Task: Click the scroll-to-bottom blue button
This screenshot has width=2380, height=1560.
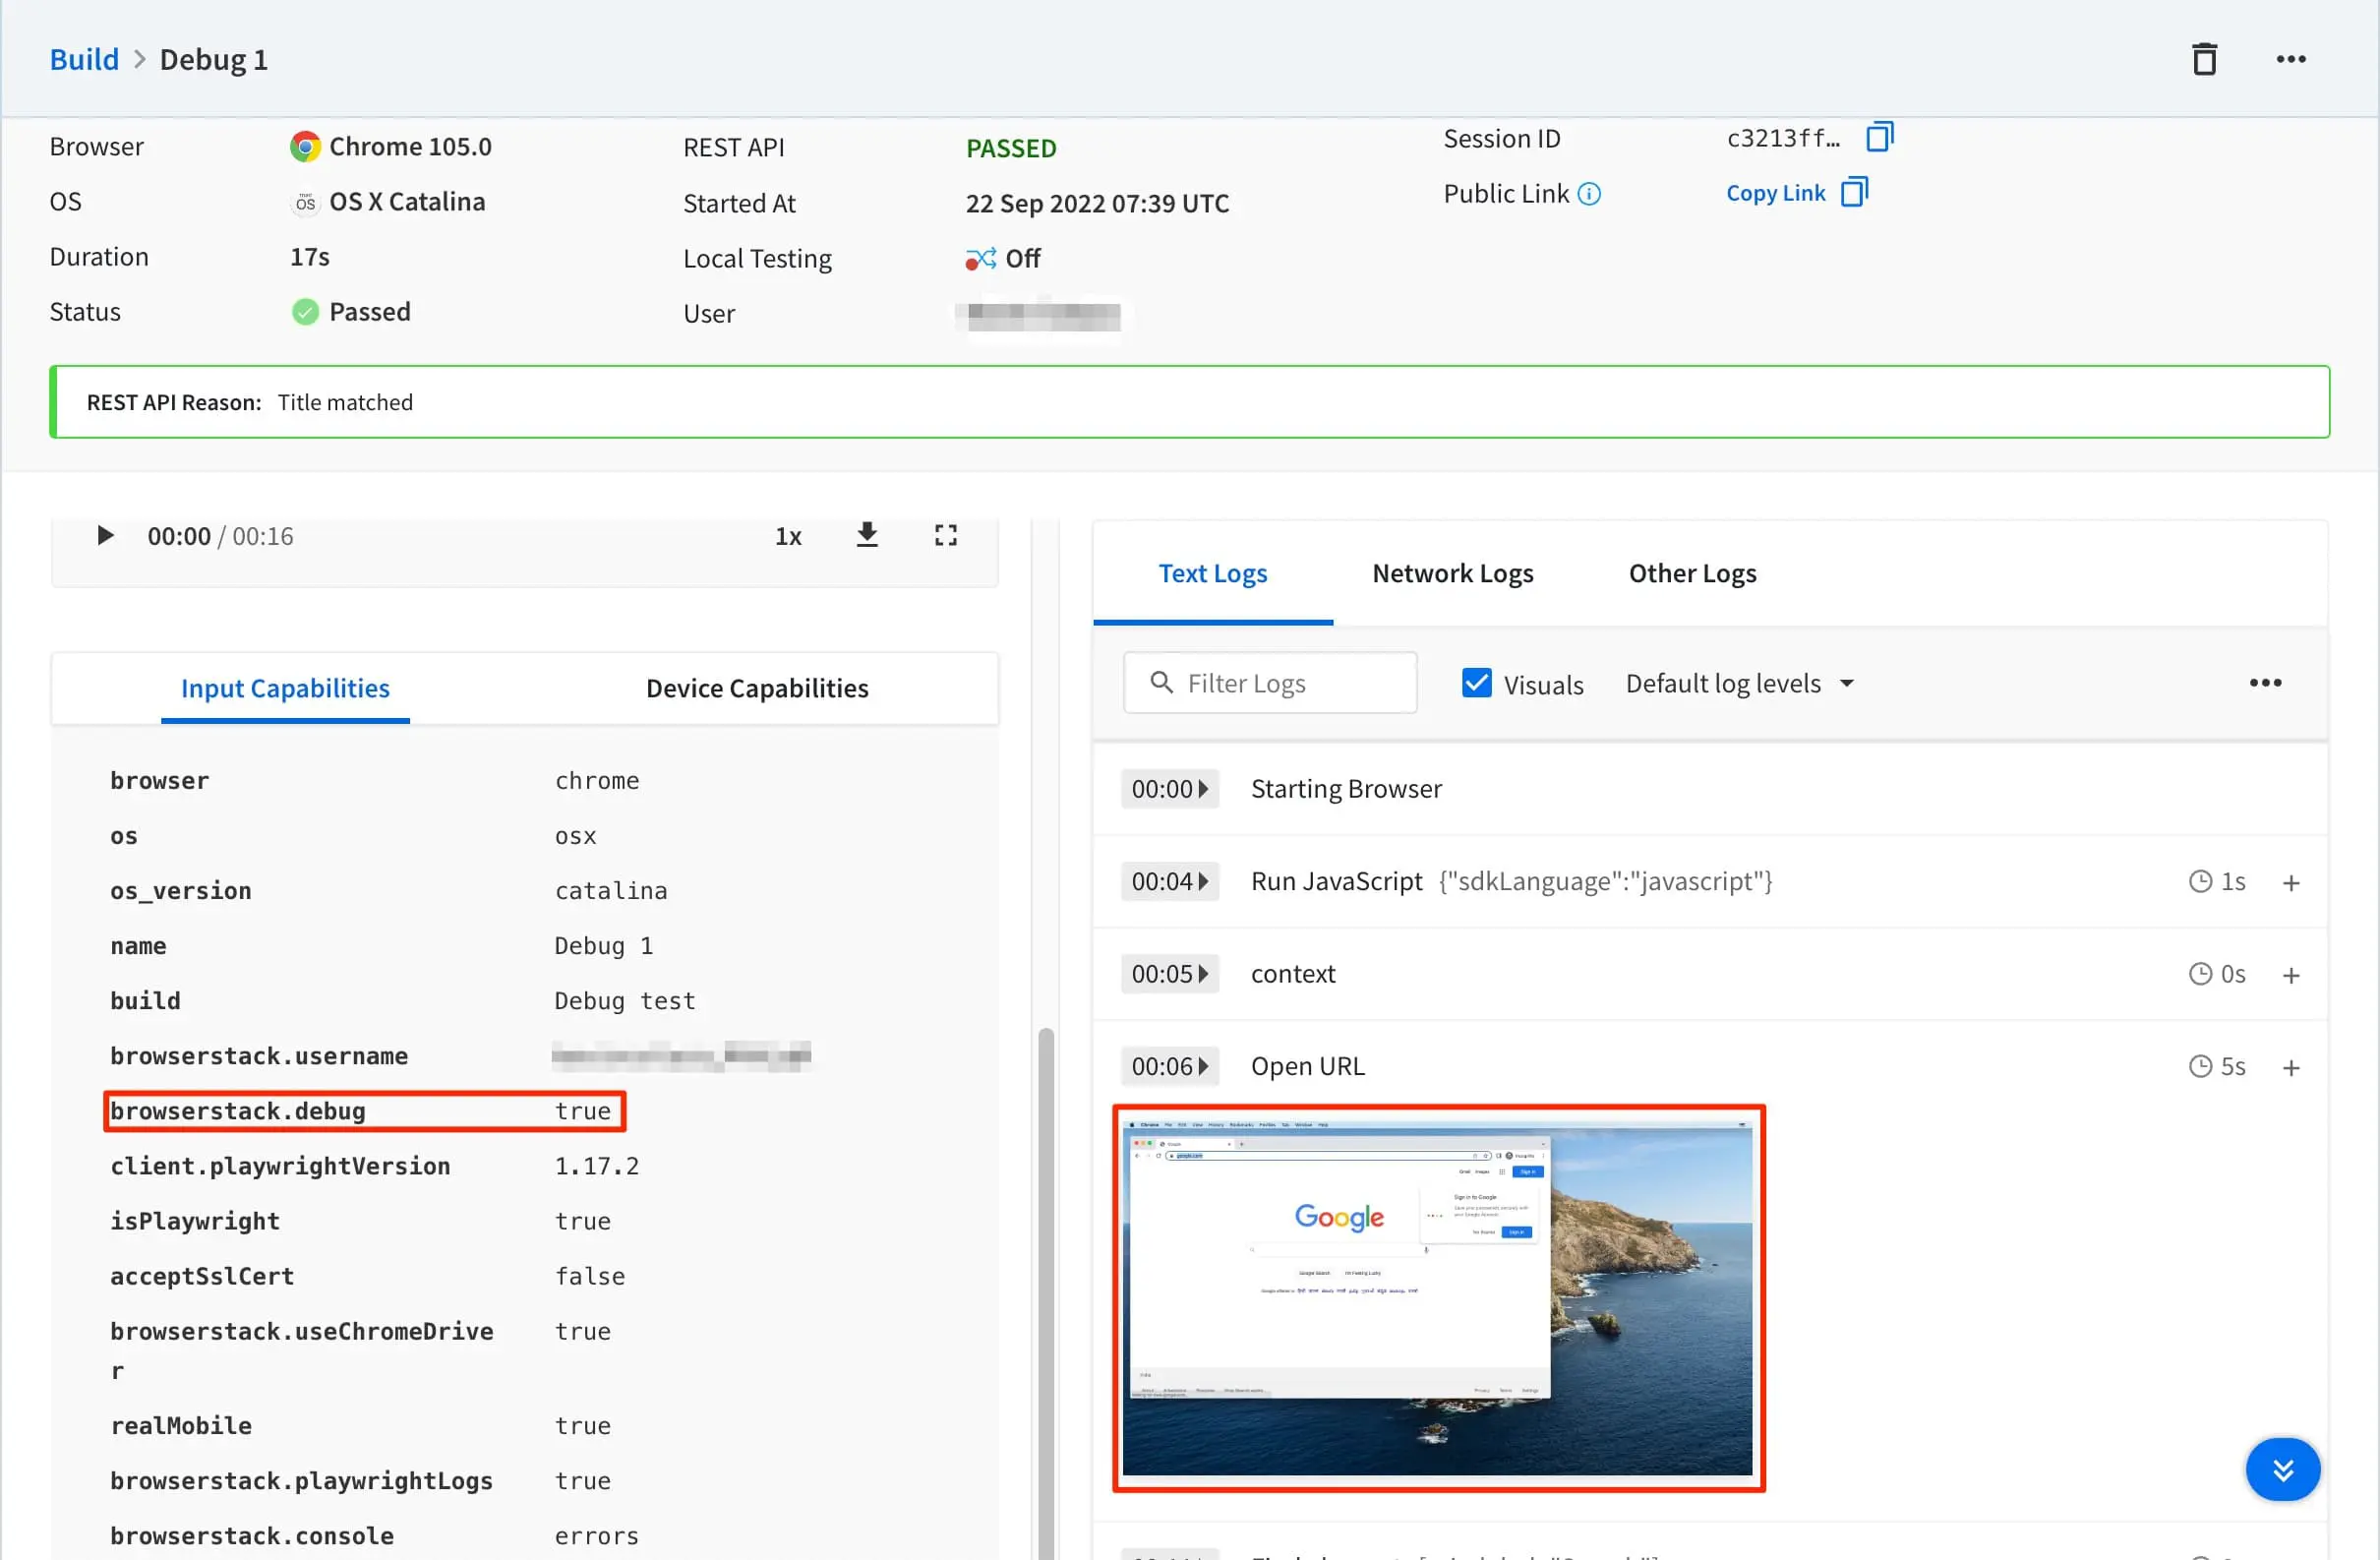Action: tap(2282, 1470)
